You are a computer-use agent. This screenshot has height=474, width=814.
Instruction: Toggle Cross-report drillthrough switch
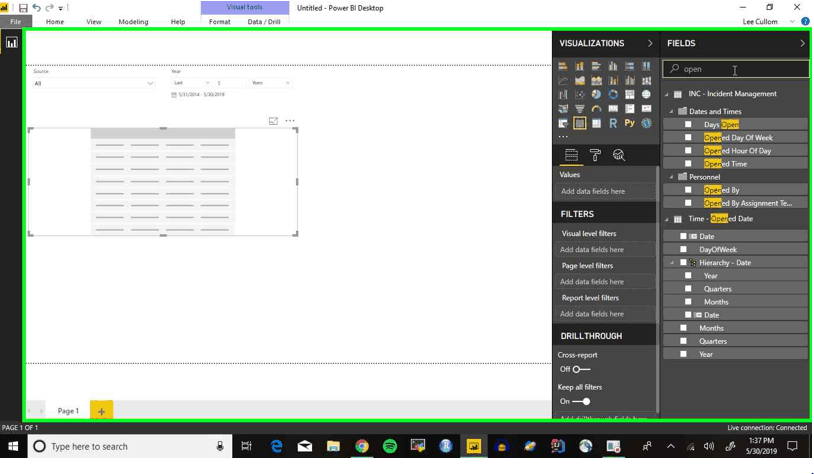[x=581, y=369]
